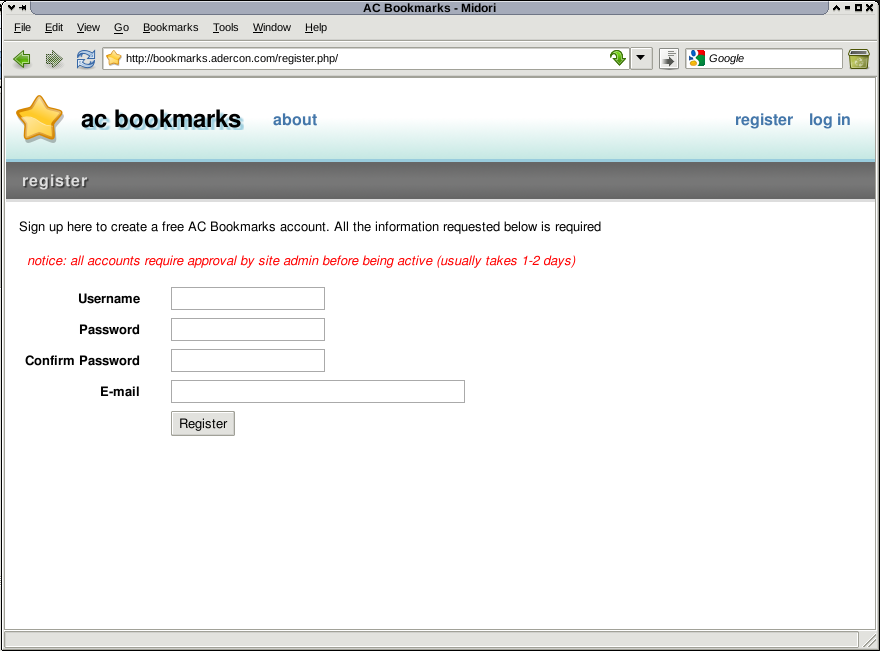This screenshot has height=651, width=880.
Task: Click inside the Username field
Action: [x=247, y=298]
